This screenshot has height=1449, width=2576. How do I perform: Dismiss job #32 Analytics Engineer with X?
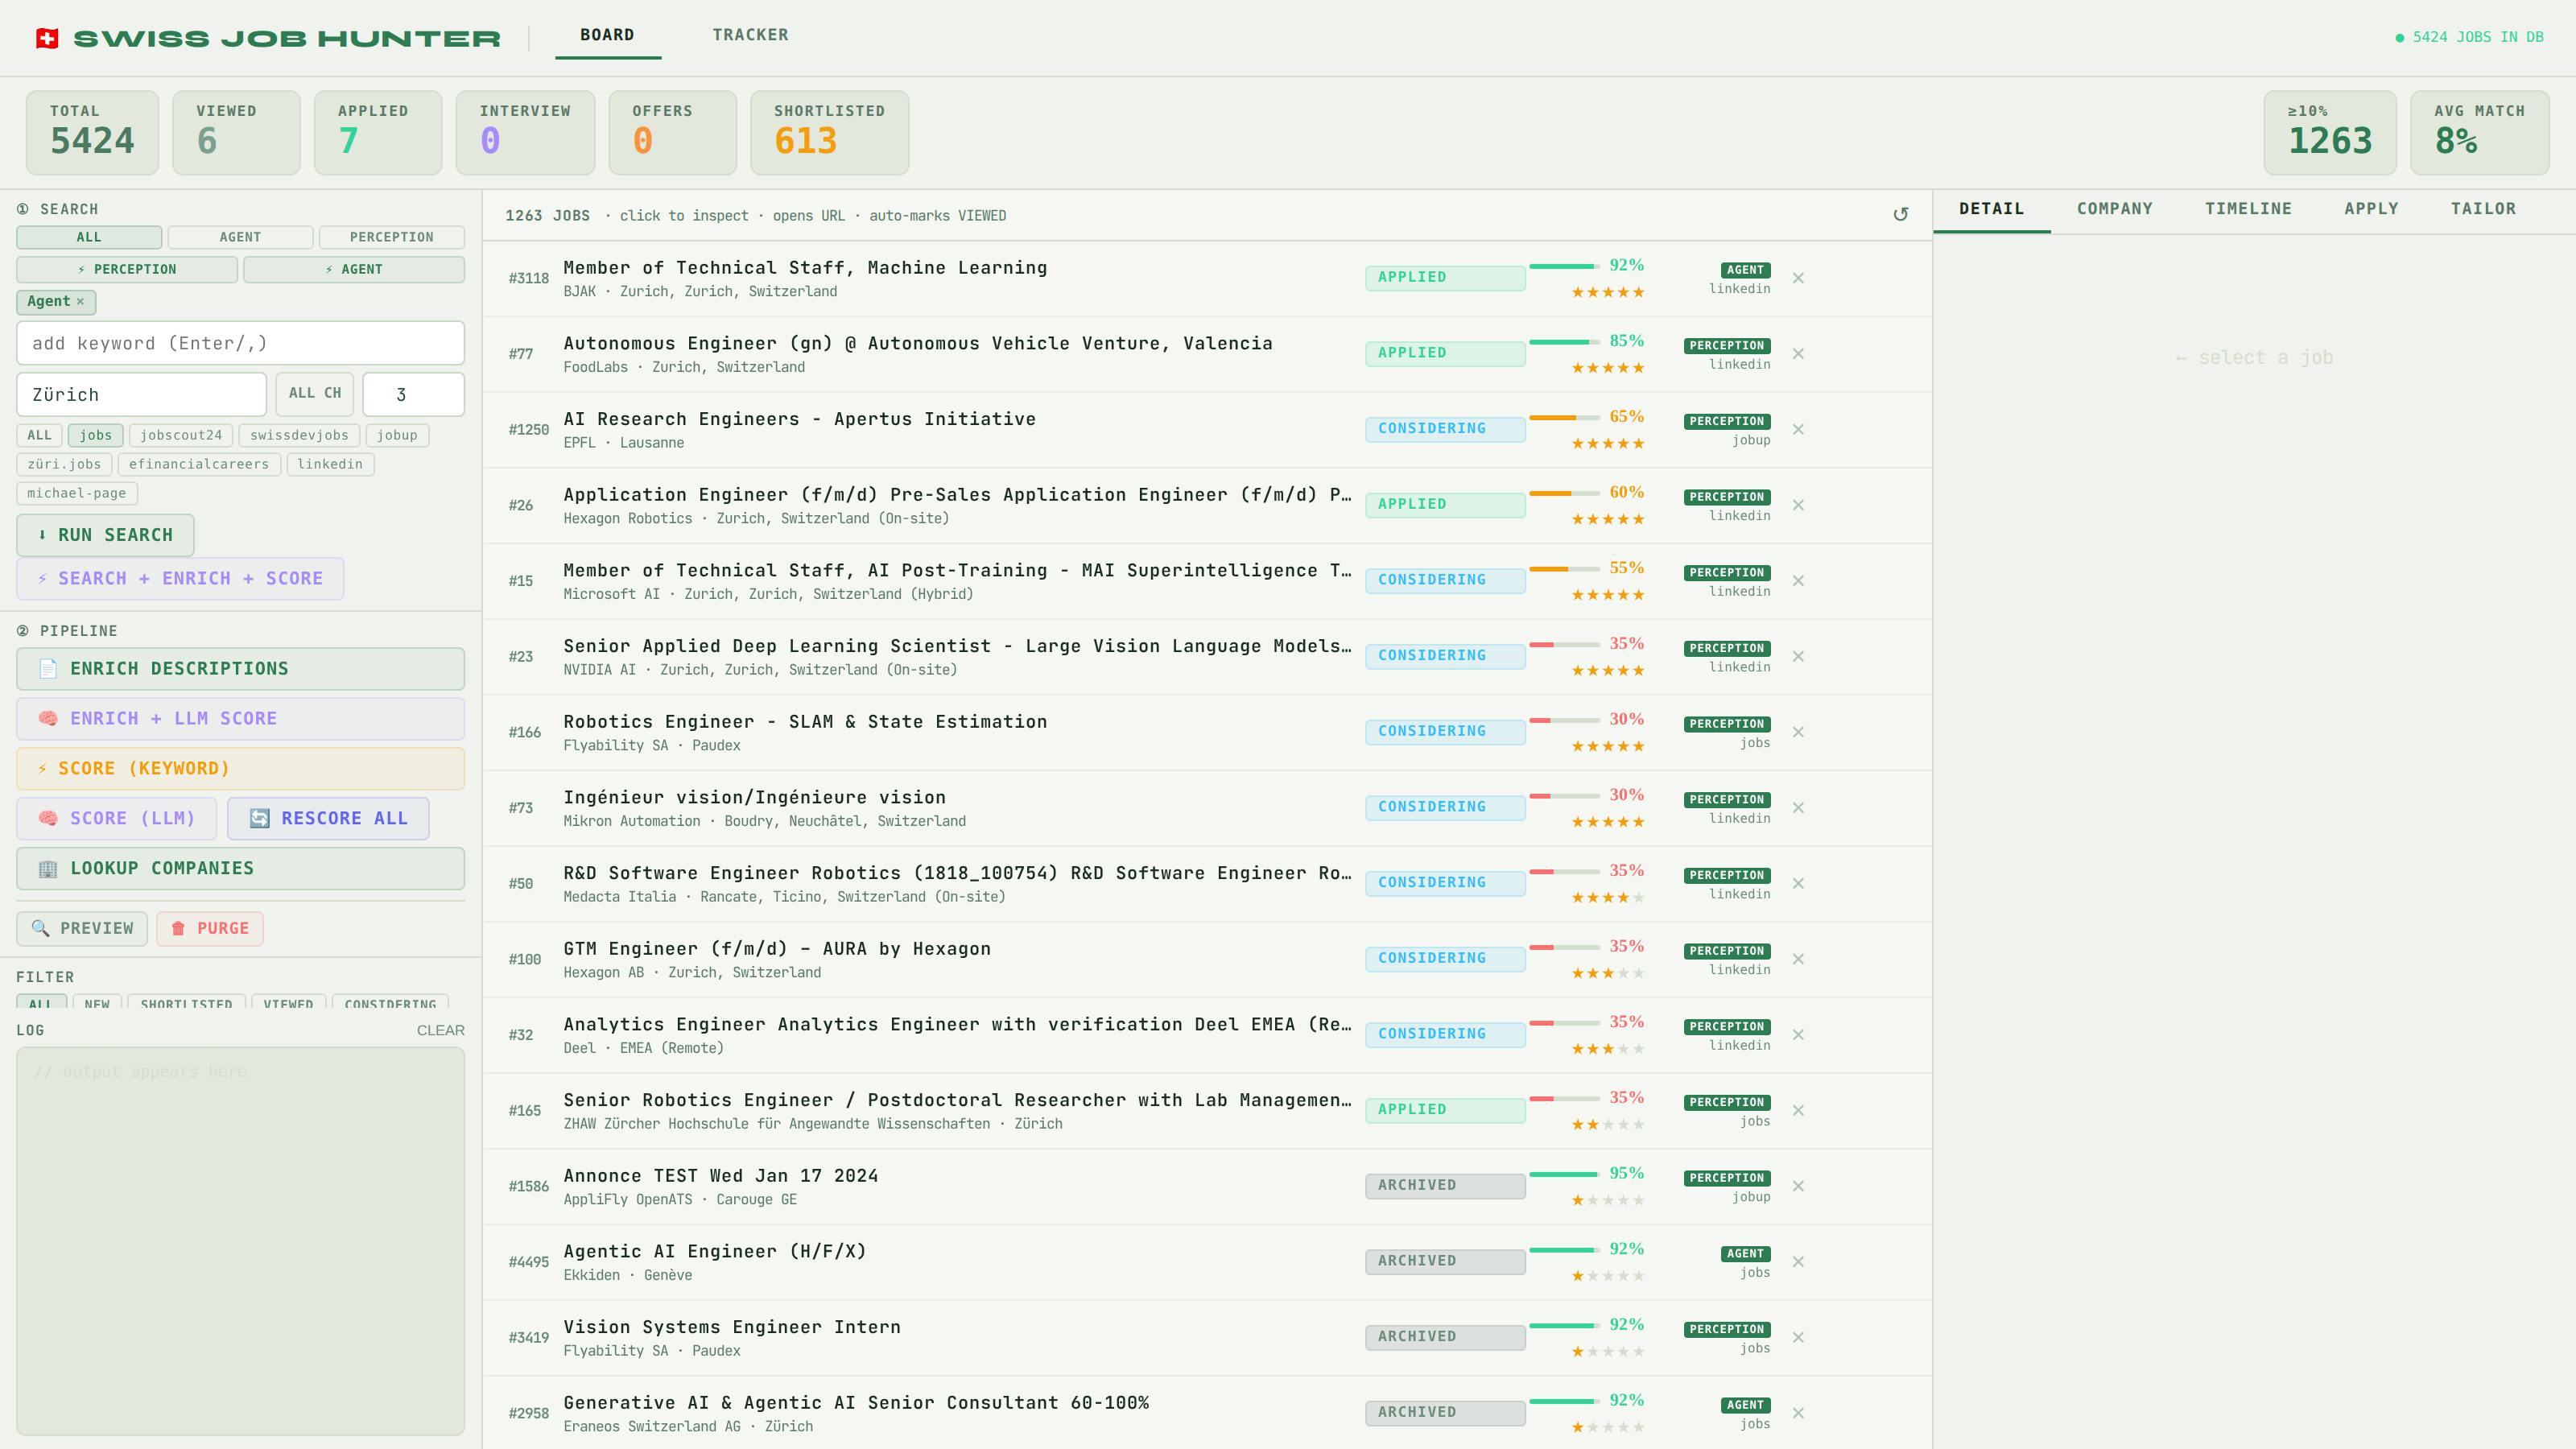pos(1798,1035)
